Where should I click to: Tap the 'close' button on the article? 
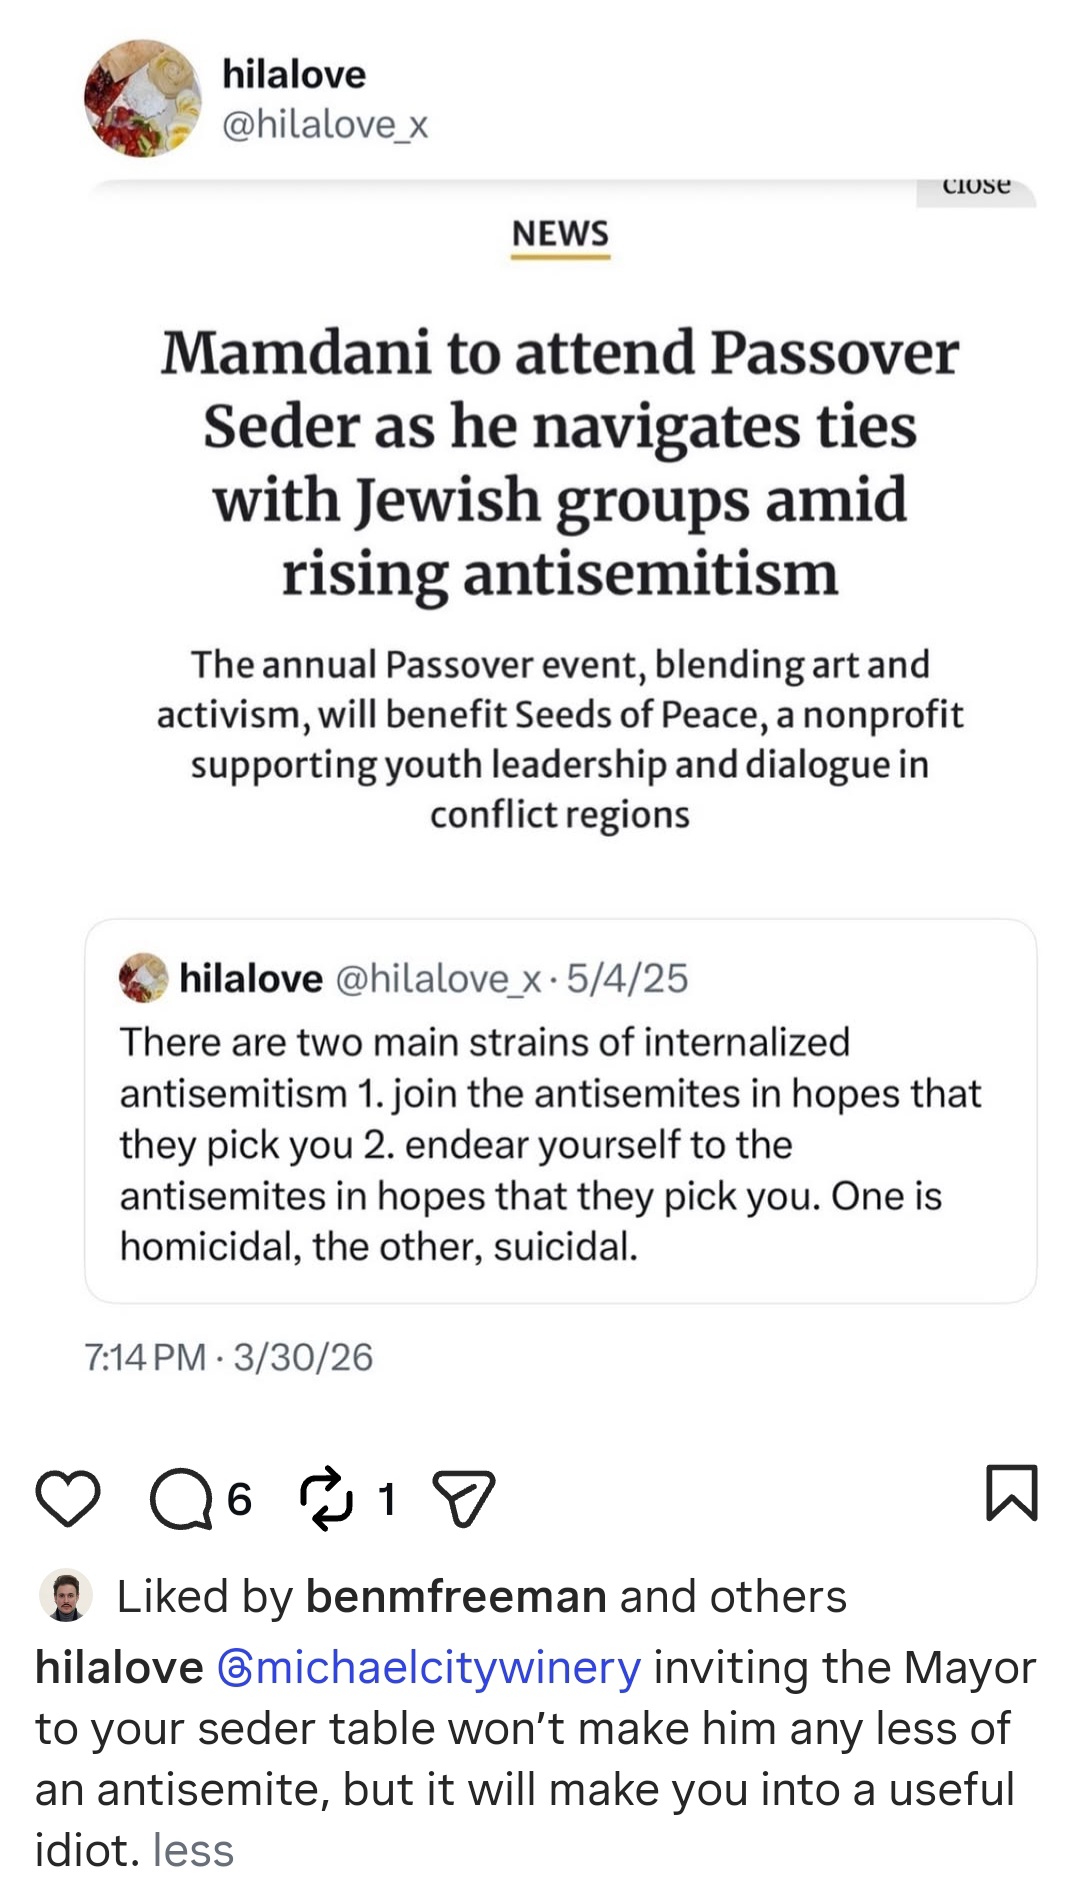976,187
